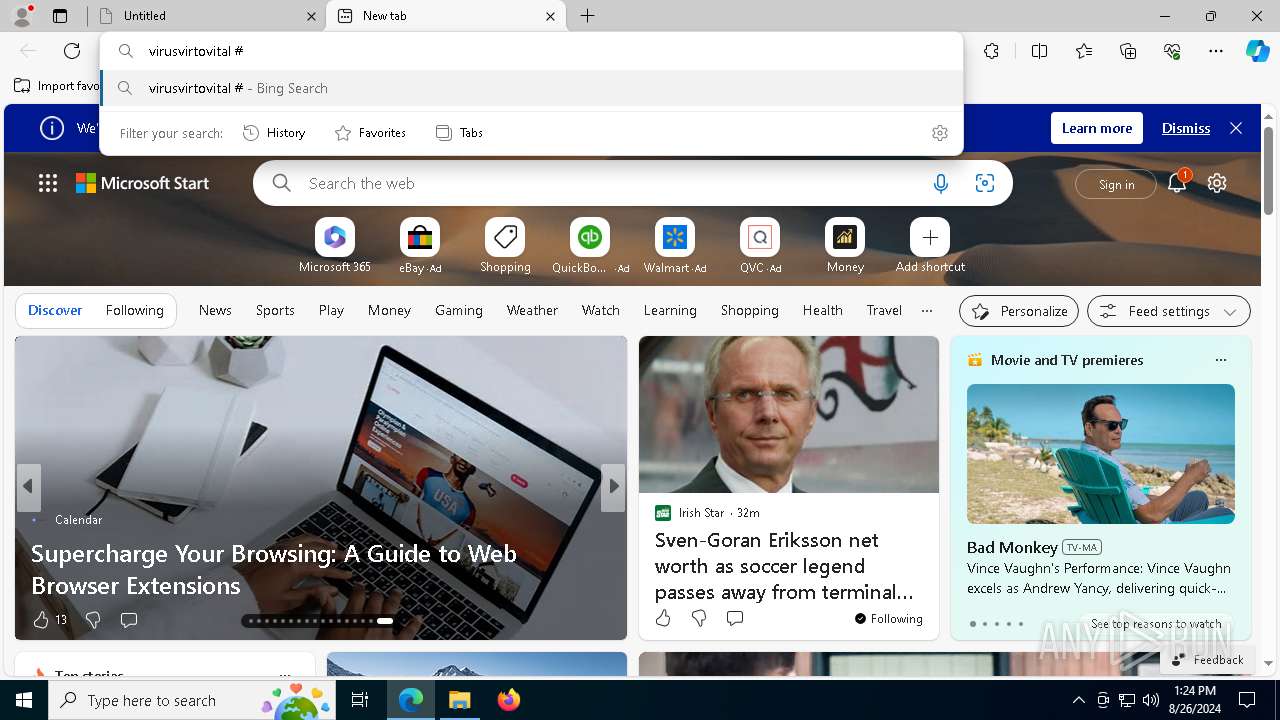Click the Search the web field
Viewport: 1280px width, 720px height.
633,183
